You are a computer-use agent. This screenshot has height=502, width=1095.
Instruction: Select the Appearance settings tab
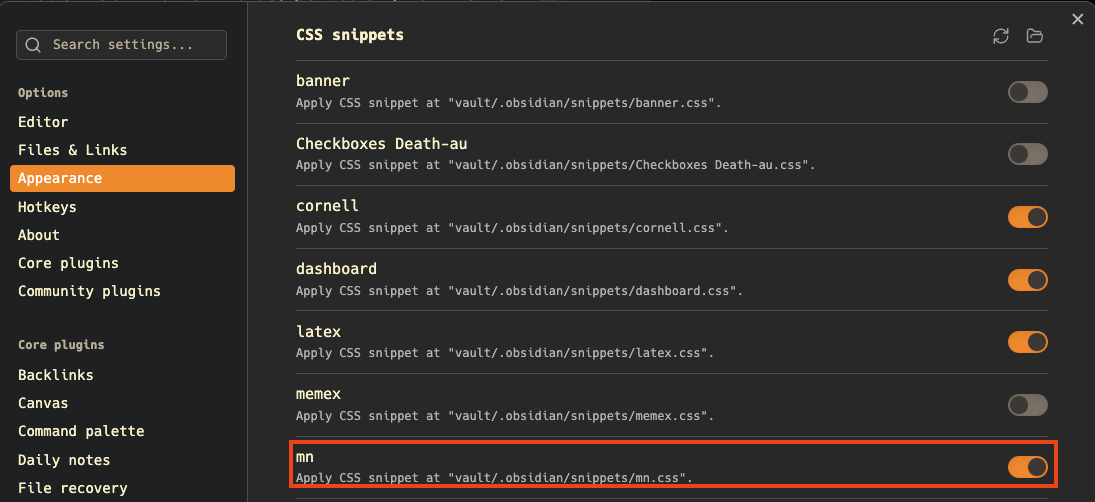122,178
